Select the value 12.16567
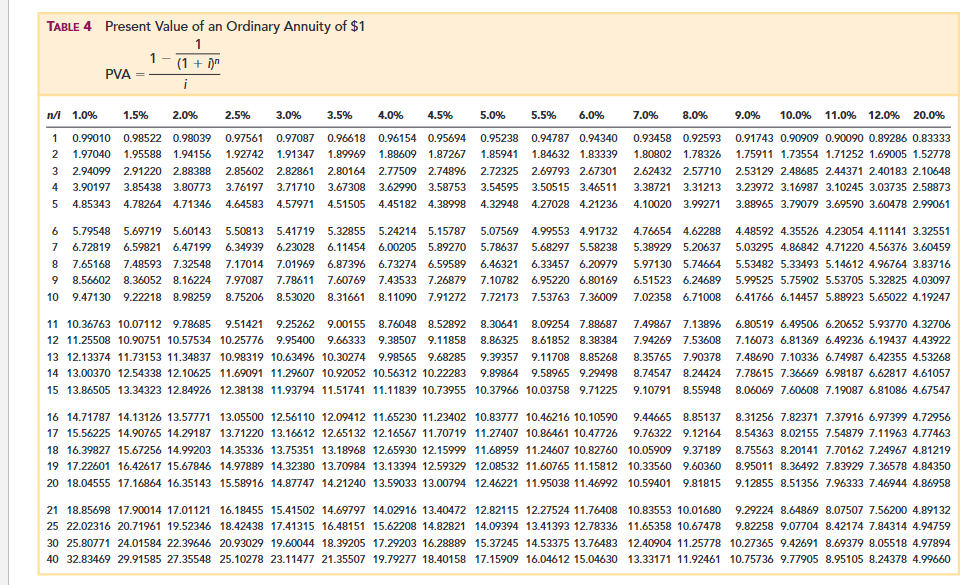The width and height of the screenshot is (967, 585). [395, 433]
